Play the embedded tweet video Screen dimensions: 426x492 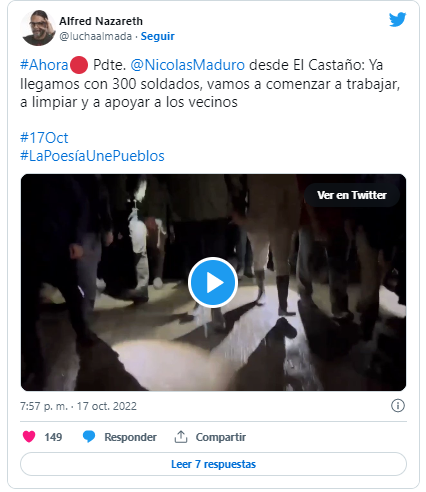pyautogui.click(x=213, y=282)
